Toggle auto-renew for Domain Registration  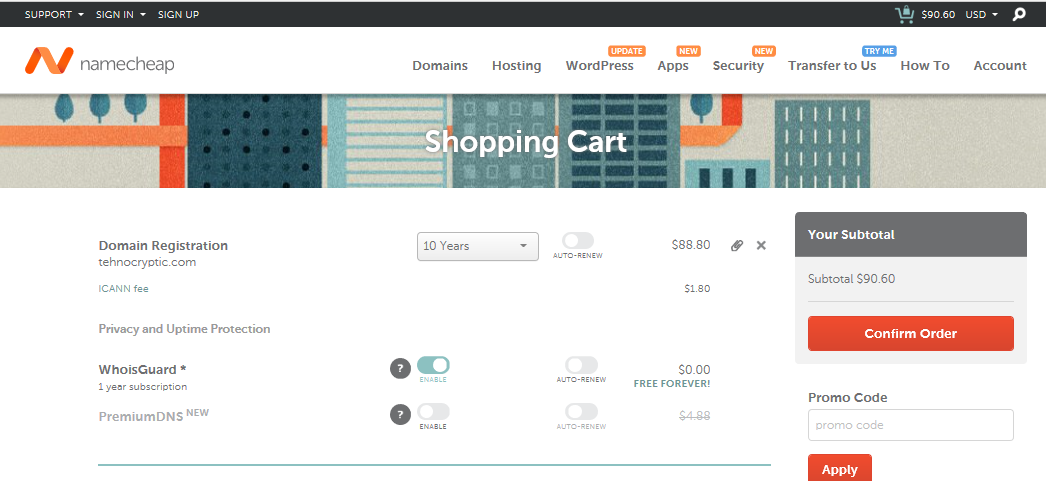point(578,241)
